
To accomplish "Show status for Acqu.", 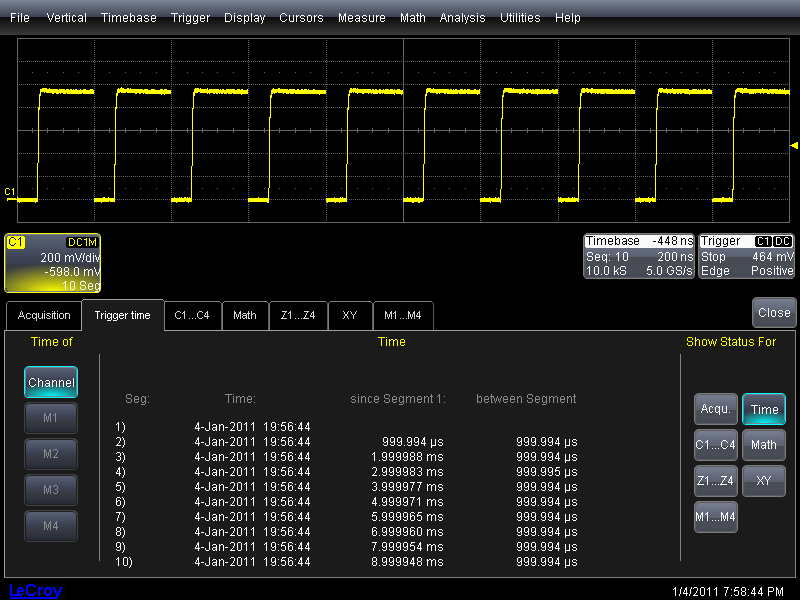I will tap(715, 409).
